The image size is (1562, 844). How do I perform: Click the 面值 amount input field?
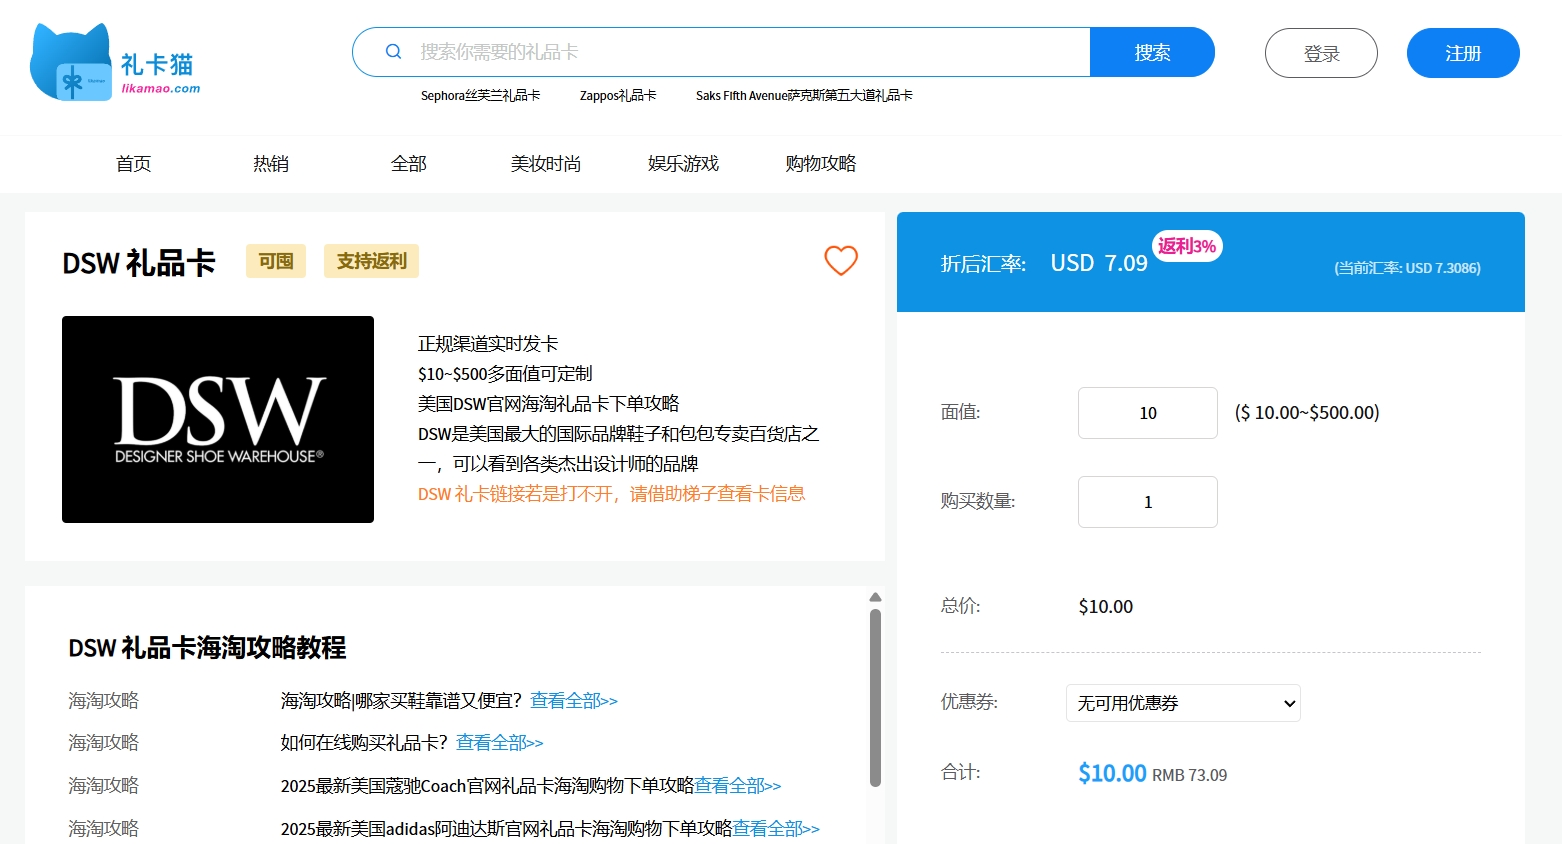pos(1147,413)
